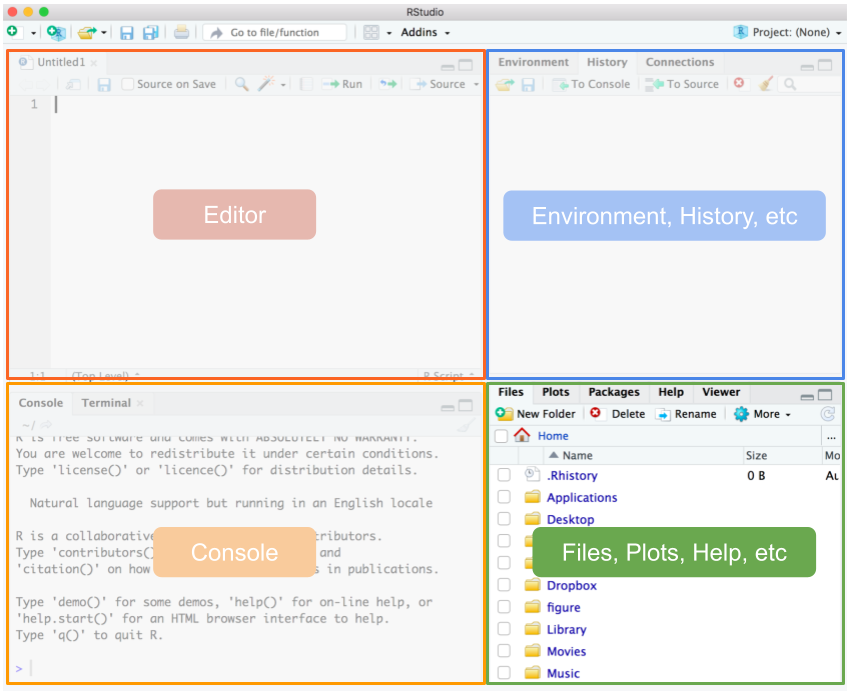The image size is (850, 695).
Task: Click the Rename button in Files pane
Action: pos(686,414)
